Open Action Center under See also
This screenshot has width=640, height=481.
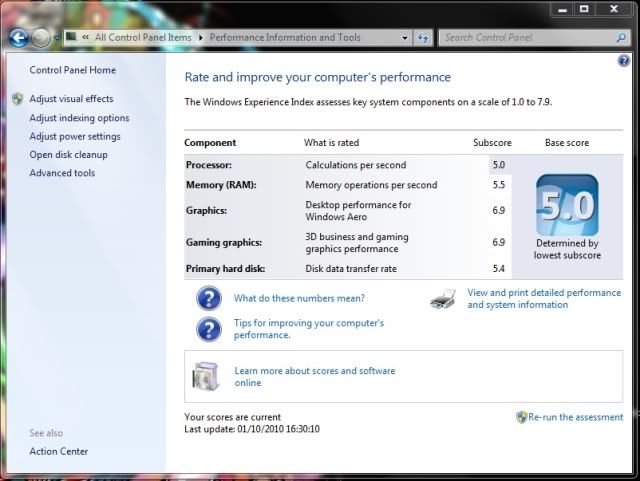[58, 452]
